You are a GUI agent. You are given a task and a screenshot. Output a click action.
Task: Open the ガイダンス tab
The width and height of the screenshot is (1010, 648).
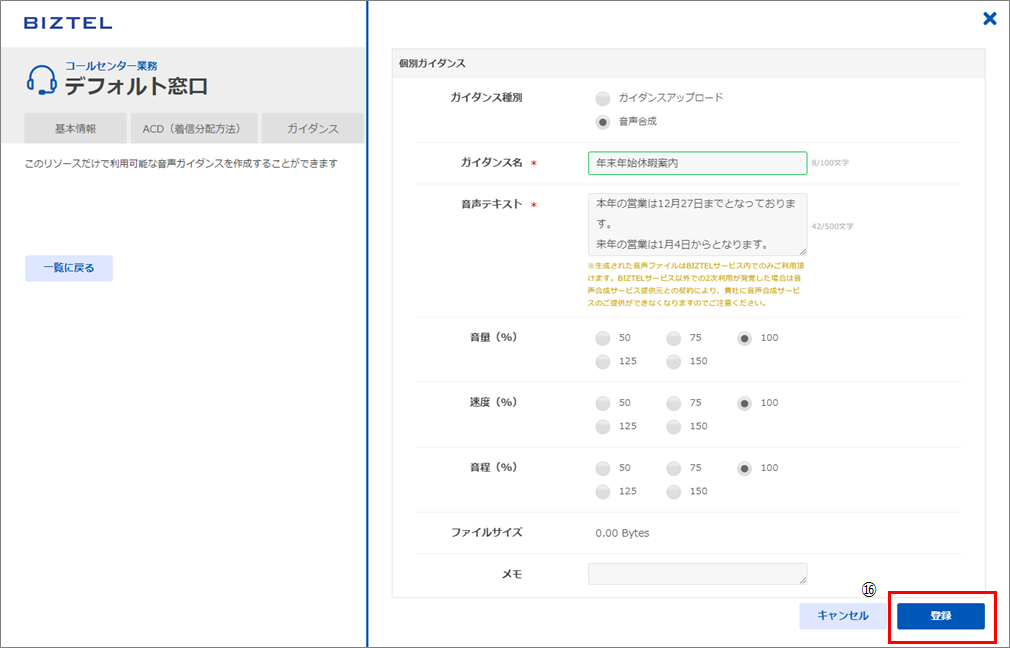point(312,128)
